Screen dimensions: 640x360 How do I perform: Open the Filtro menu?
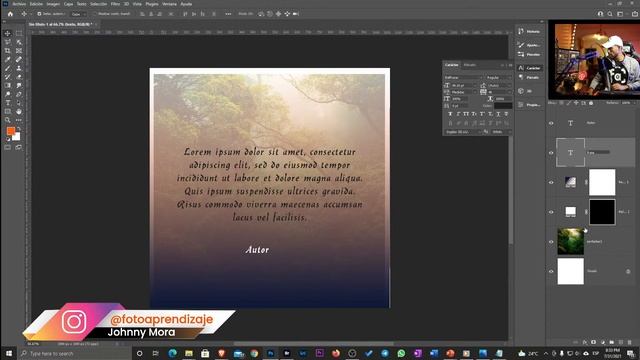click(x=116, y=4)
